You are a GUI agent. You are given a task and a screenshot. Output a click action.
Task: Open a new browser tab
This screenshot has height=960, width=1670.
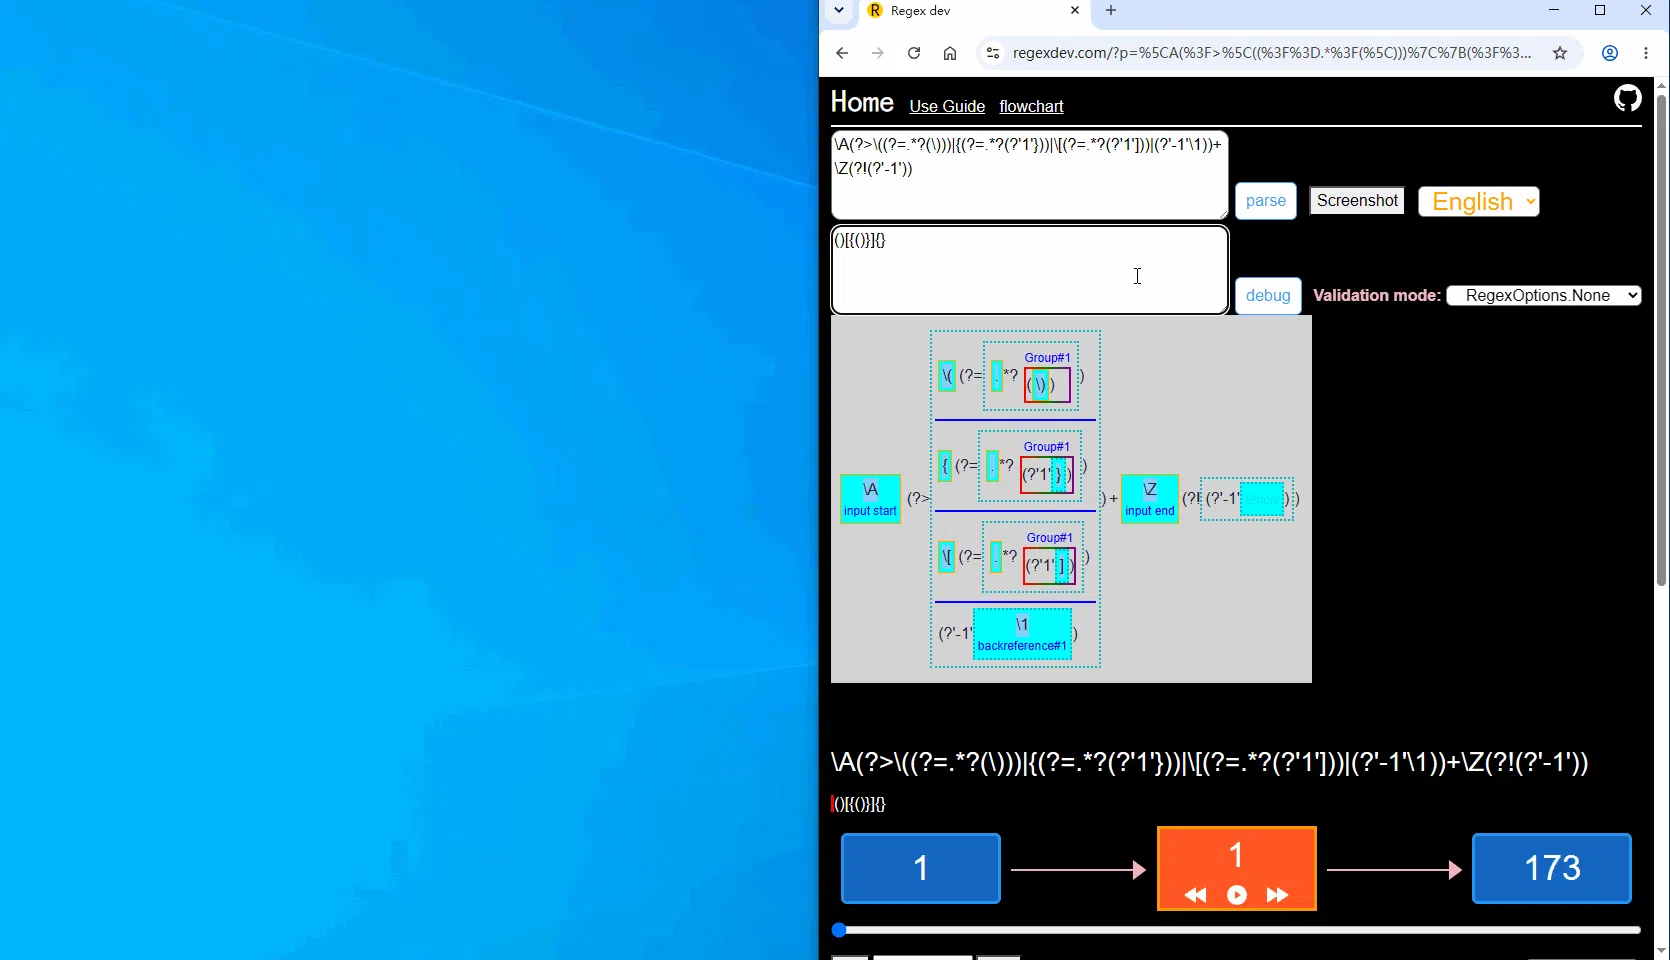pos(1111,10)
